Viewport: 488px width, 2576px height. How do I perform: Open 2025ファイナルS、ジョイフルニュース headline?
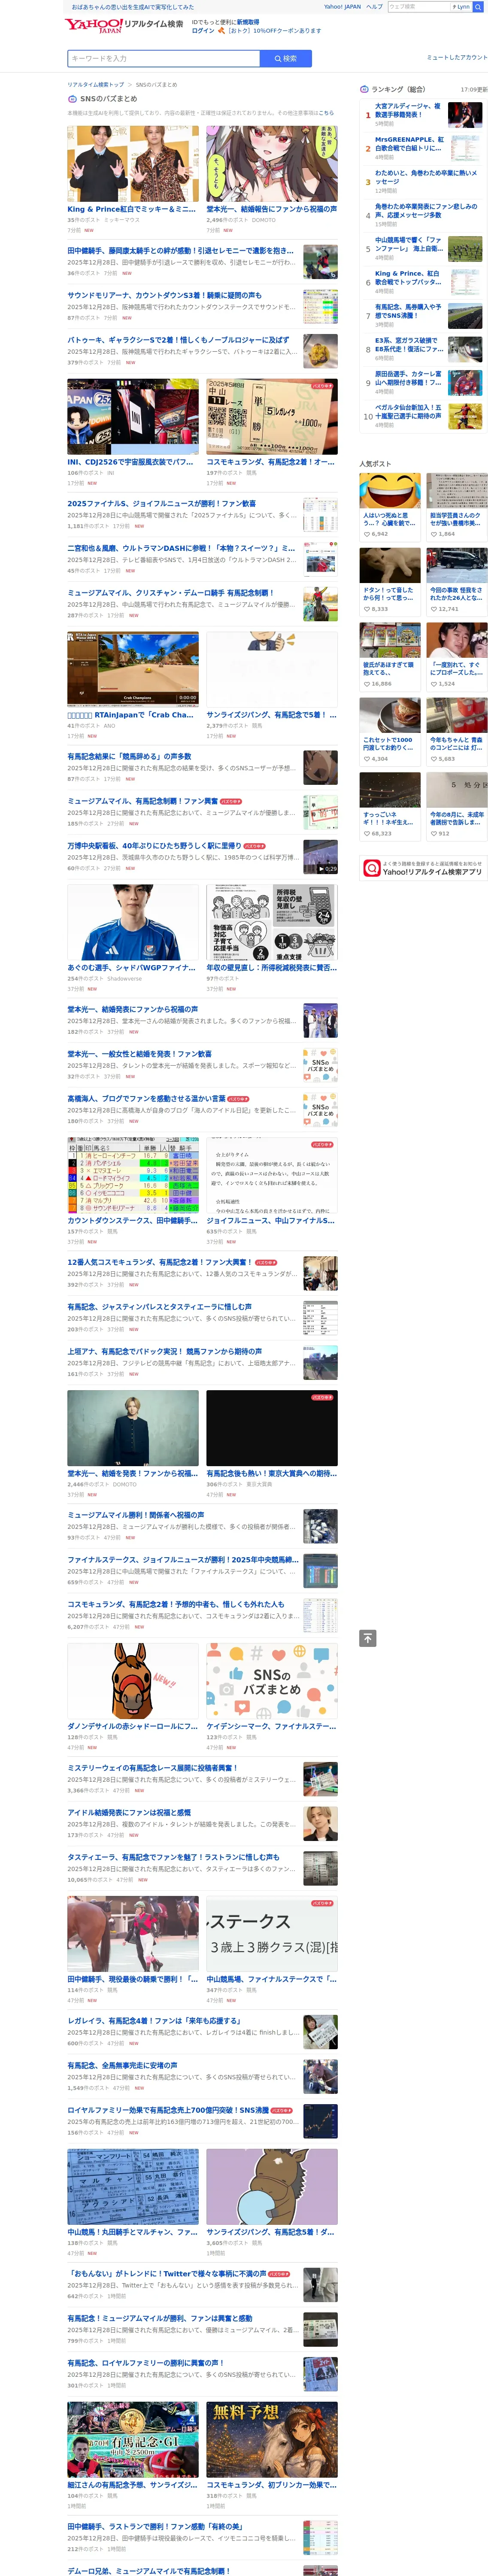(x=162, y=504)
